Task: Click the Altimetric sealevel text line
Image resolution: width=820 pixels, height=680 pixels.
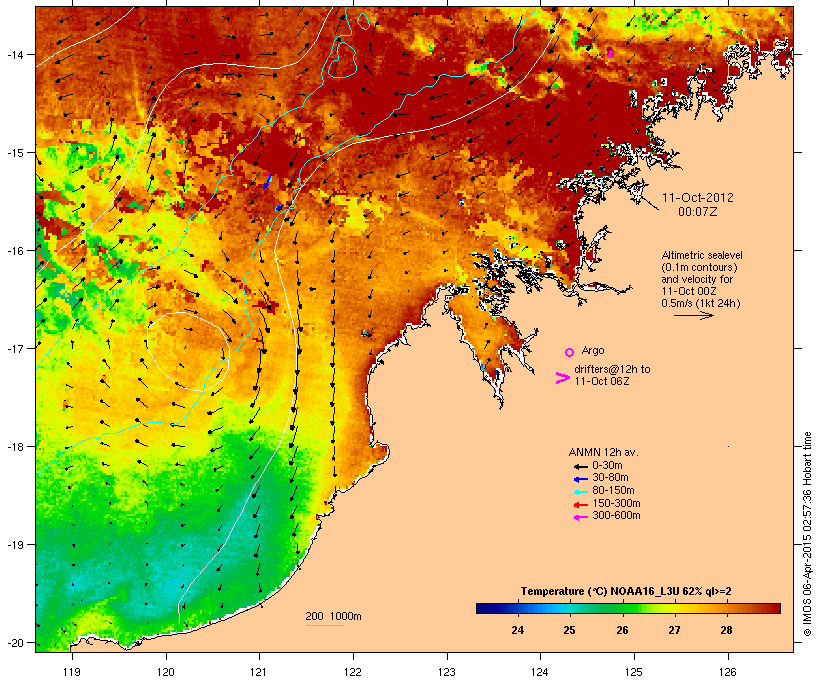Action: 702,255
